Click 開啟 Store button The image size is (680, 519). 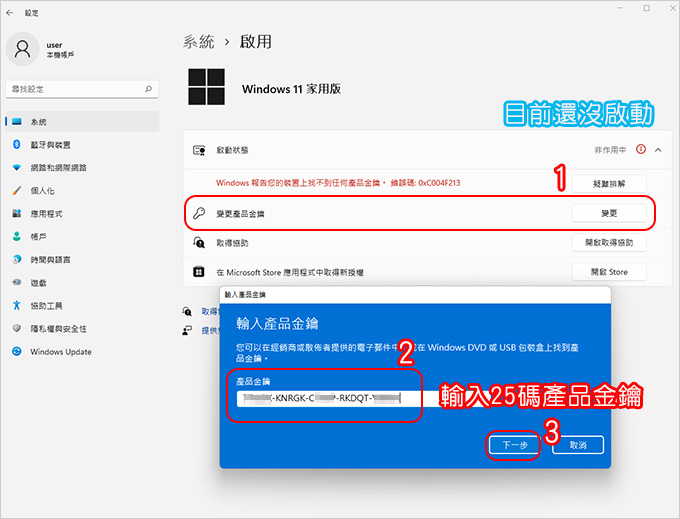click(x=609, y=272)
